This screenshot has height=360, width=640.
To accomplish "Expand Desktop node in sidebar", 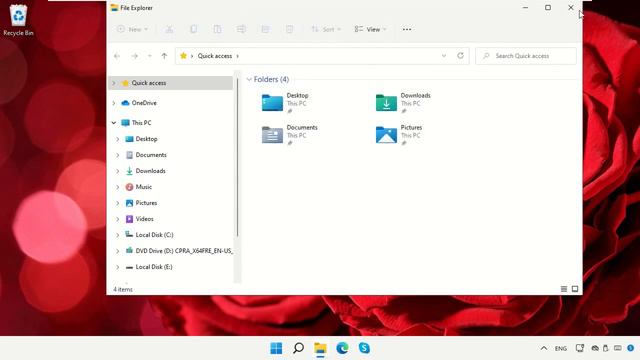I will [x=118, y=139].
